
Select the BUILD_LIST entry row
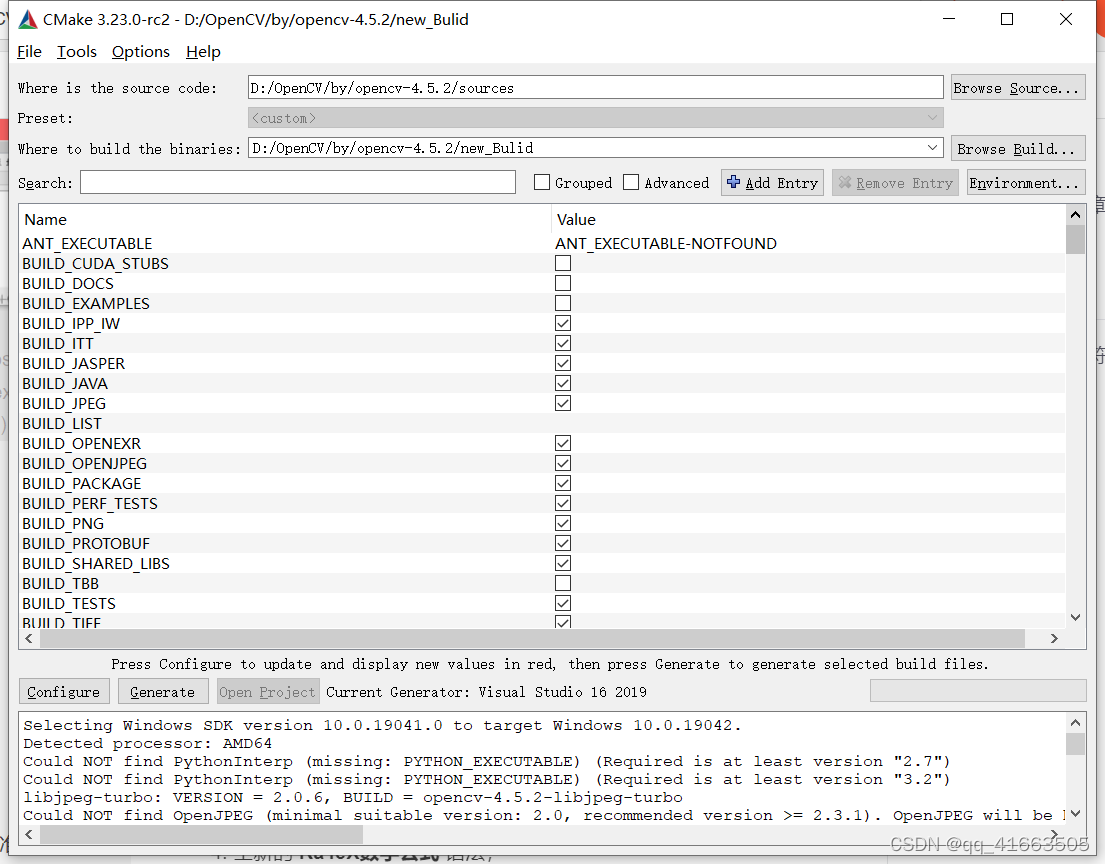543,424
